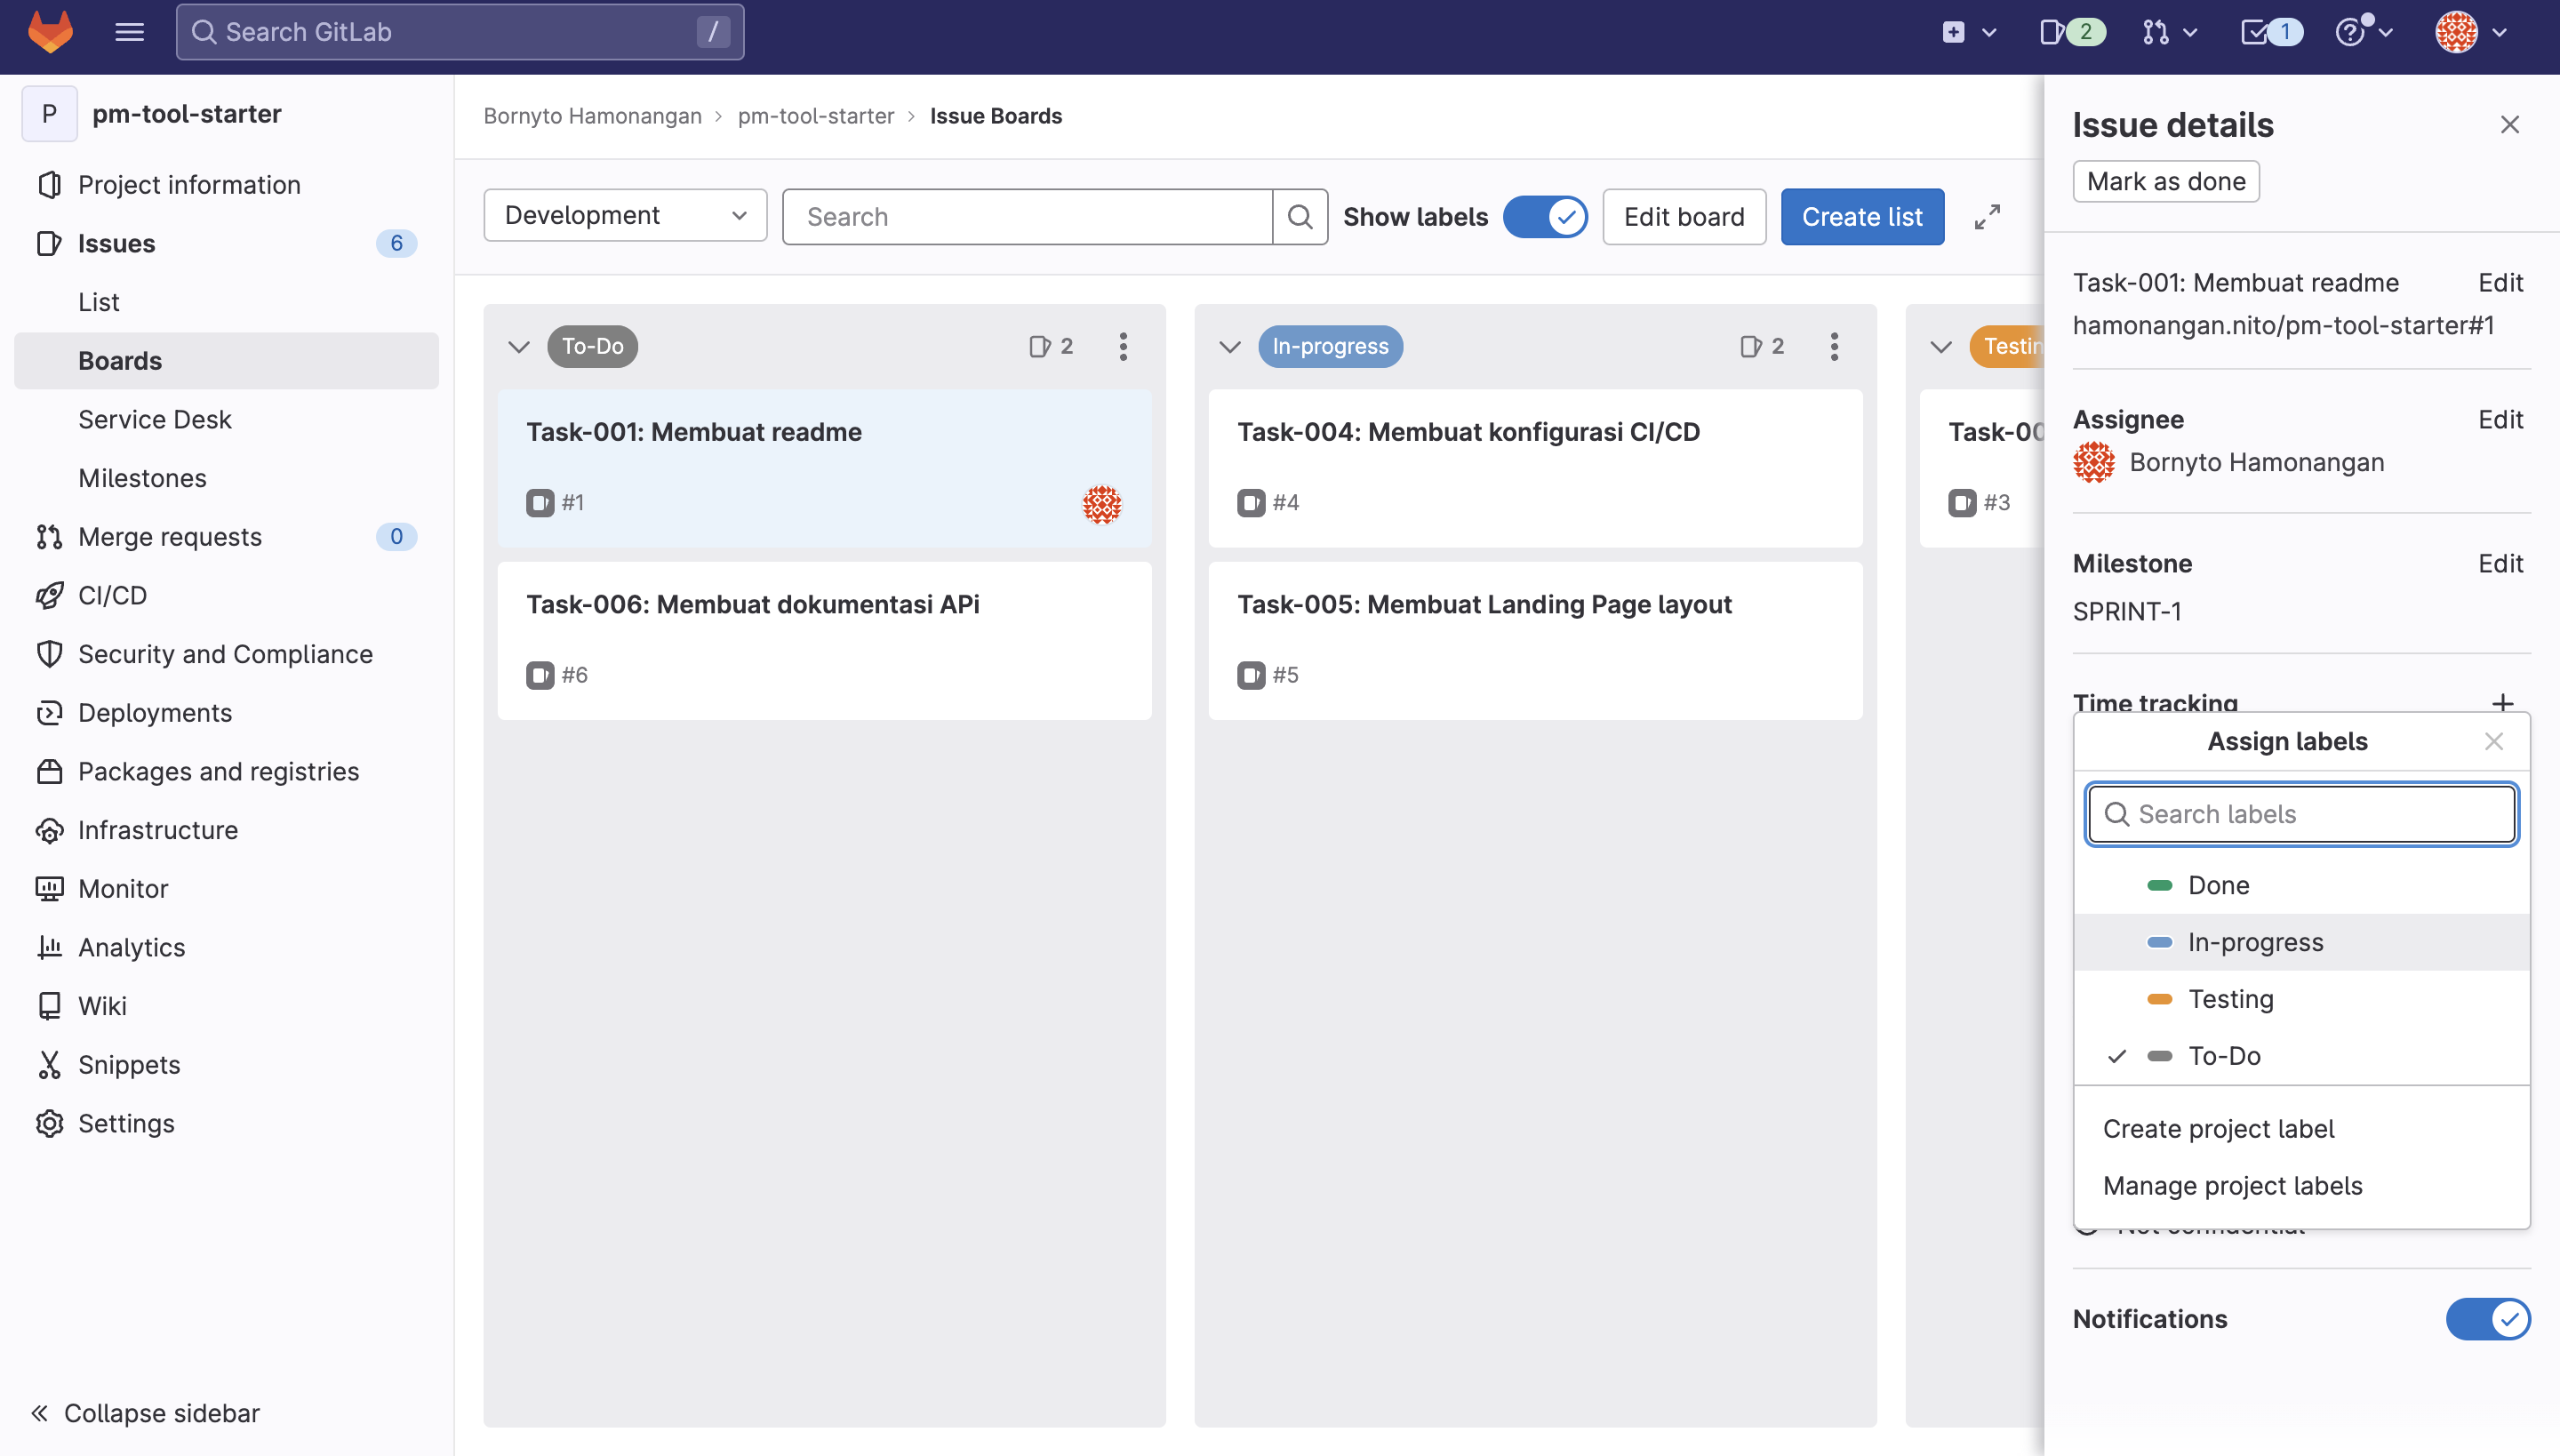Click the Create list button
2560x1456 pixels.
coord(1862,216)
